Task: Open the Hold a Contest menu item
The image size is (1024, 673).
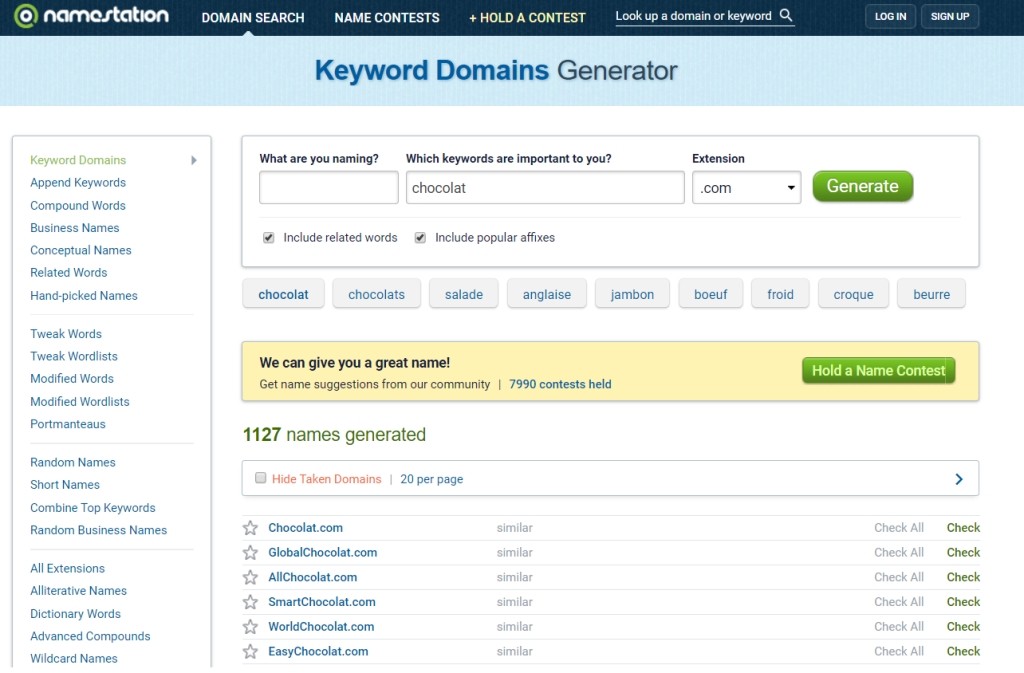Action: point(527,18)
